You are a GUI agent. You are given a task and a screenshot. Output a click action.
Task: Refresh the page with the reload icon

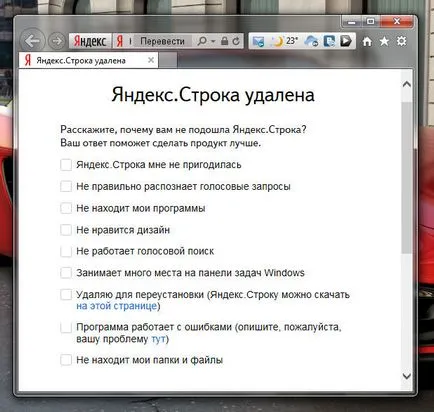pyautogui.click(x=236, y=41)
